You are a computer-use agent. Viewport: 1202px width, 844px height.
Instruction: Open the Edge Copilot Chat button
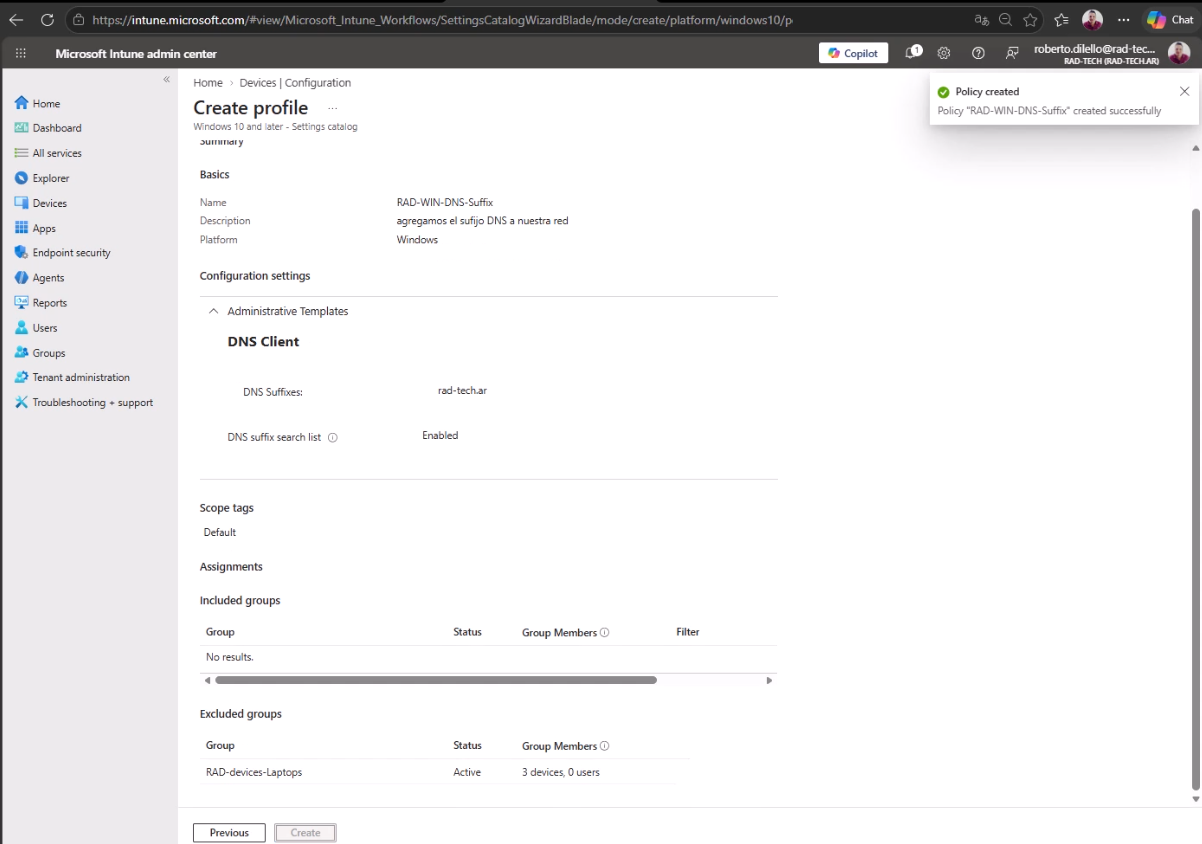(1170, 20)
